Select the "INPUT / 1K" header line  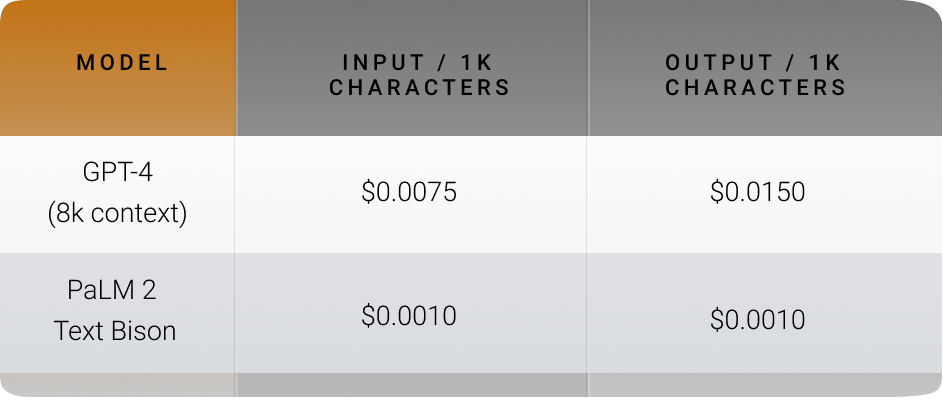tap(419, 63)
